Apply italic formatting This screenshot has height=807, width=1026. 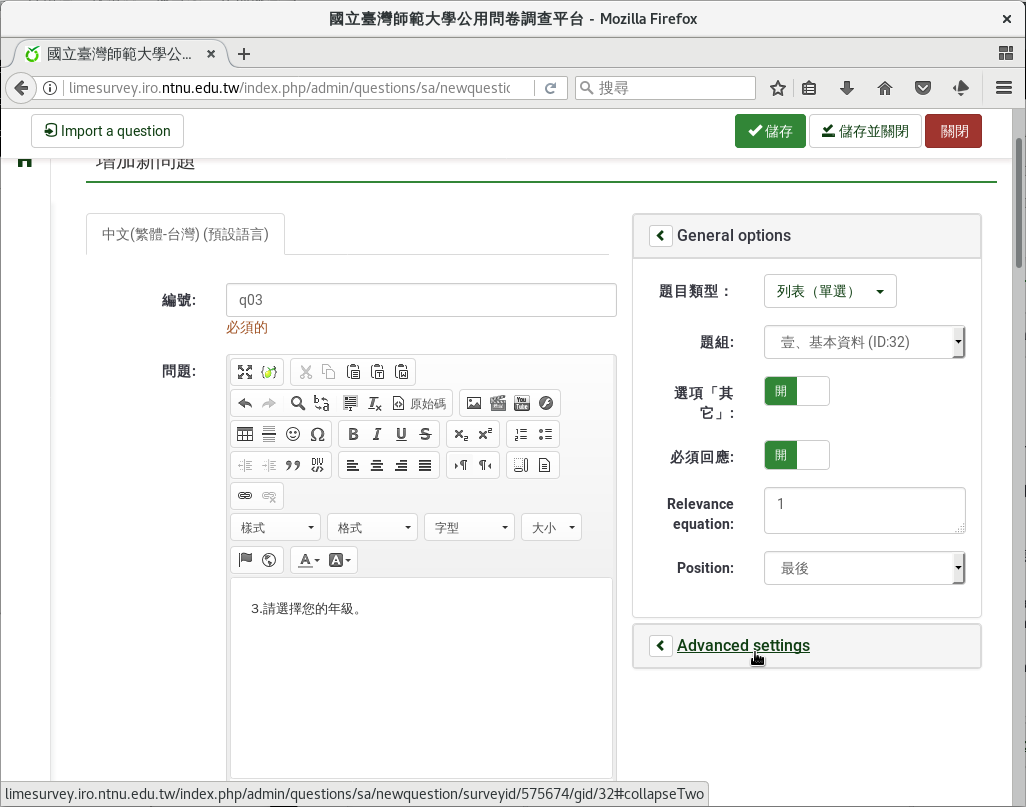coord(377,434)
